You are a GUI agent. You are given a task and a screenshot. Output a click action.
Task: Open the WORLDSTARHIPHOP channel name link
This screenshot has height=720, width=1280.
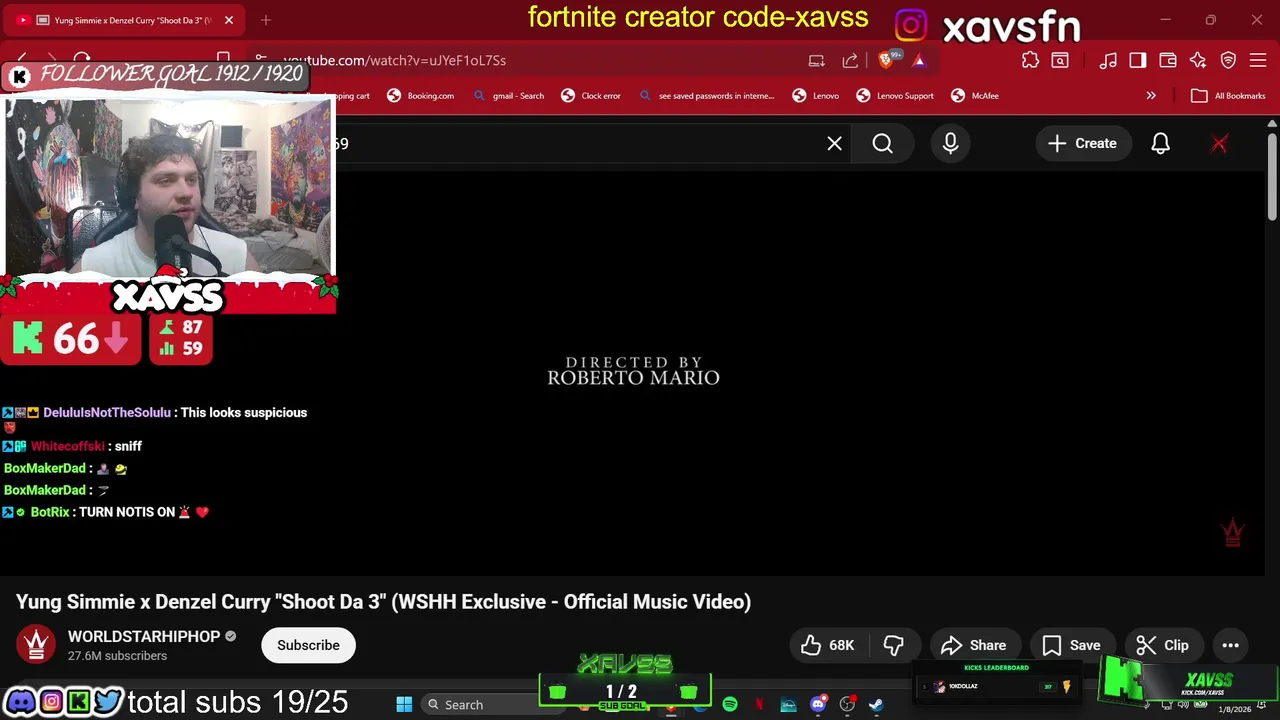(144, 636)
